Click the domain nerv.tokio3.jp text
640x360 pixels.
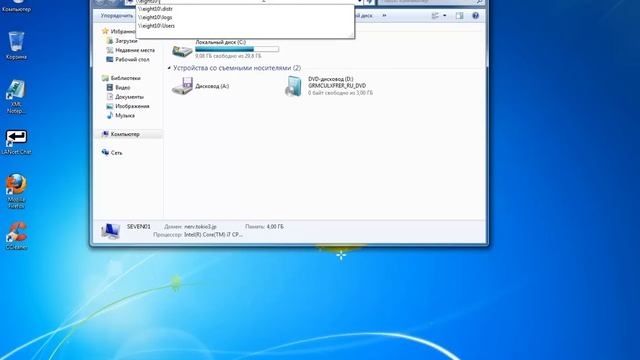[x=200, y=227]
